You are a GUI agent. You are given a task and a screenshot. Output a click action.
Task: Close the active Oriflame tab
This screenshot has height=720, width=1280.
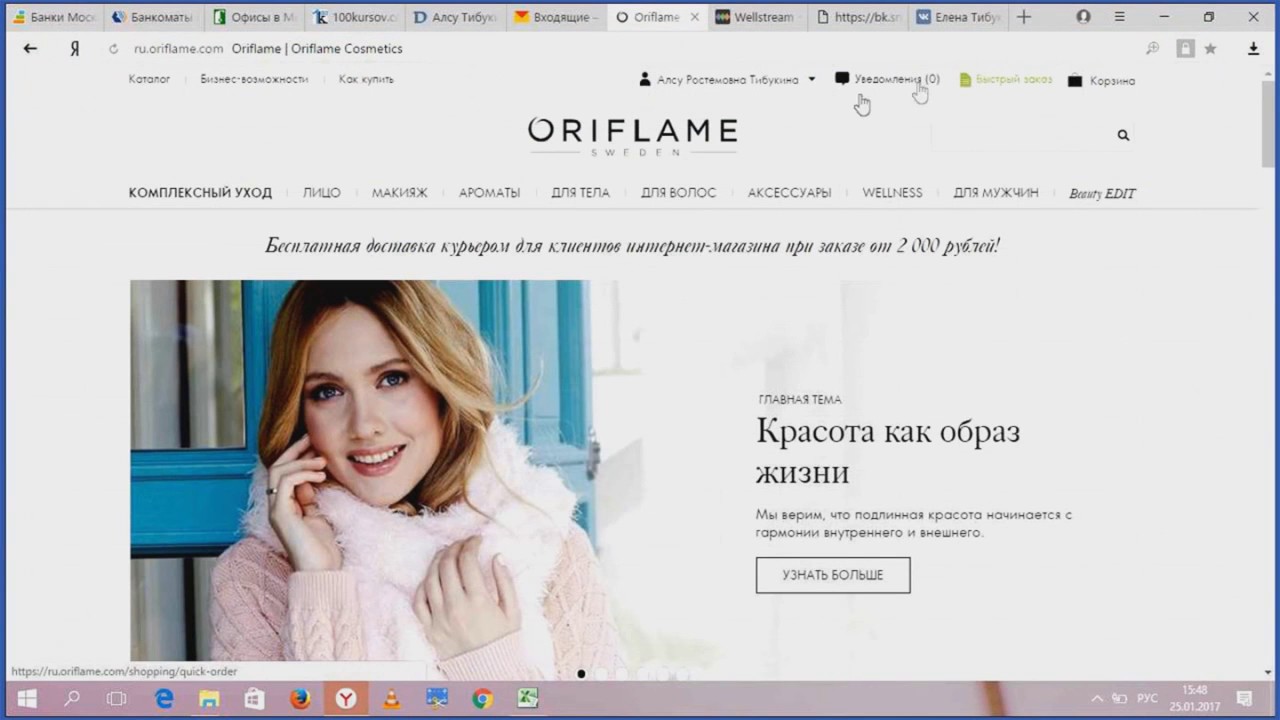click(695, 17)
